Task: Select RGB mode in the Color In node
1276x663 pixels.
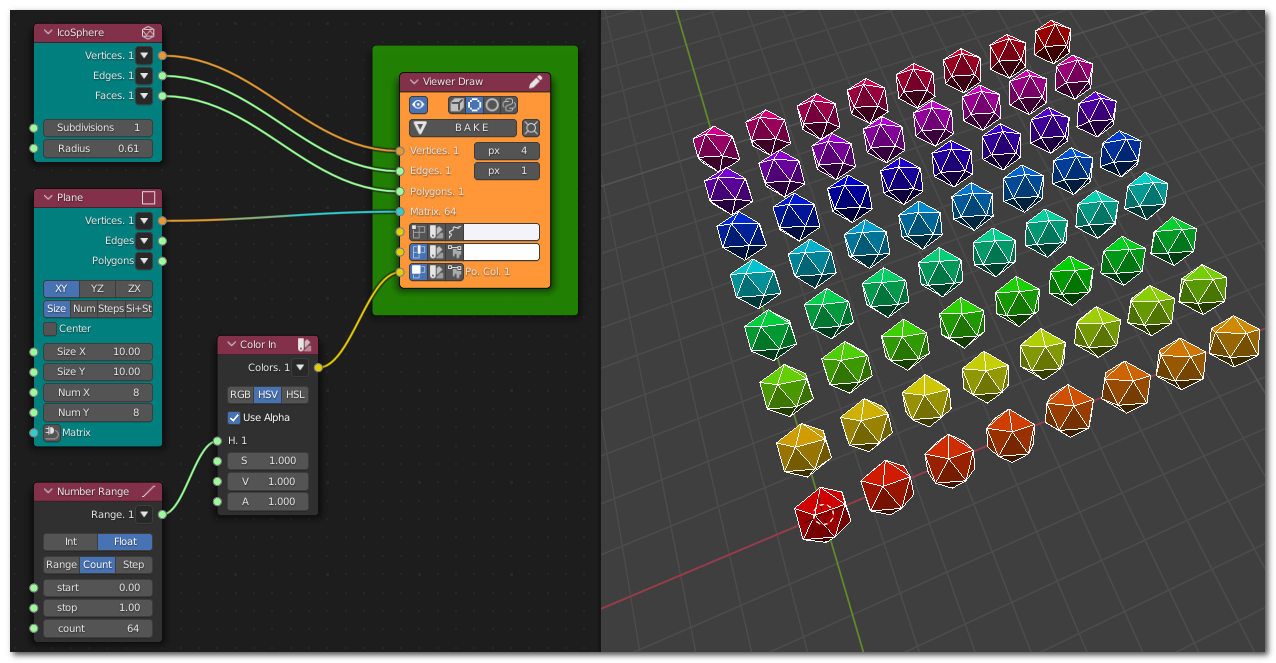Action: pos(240,395)
